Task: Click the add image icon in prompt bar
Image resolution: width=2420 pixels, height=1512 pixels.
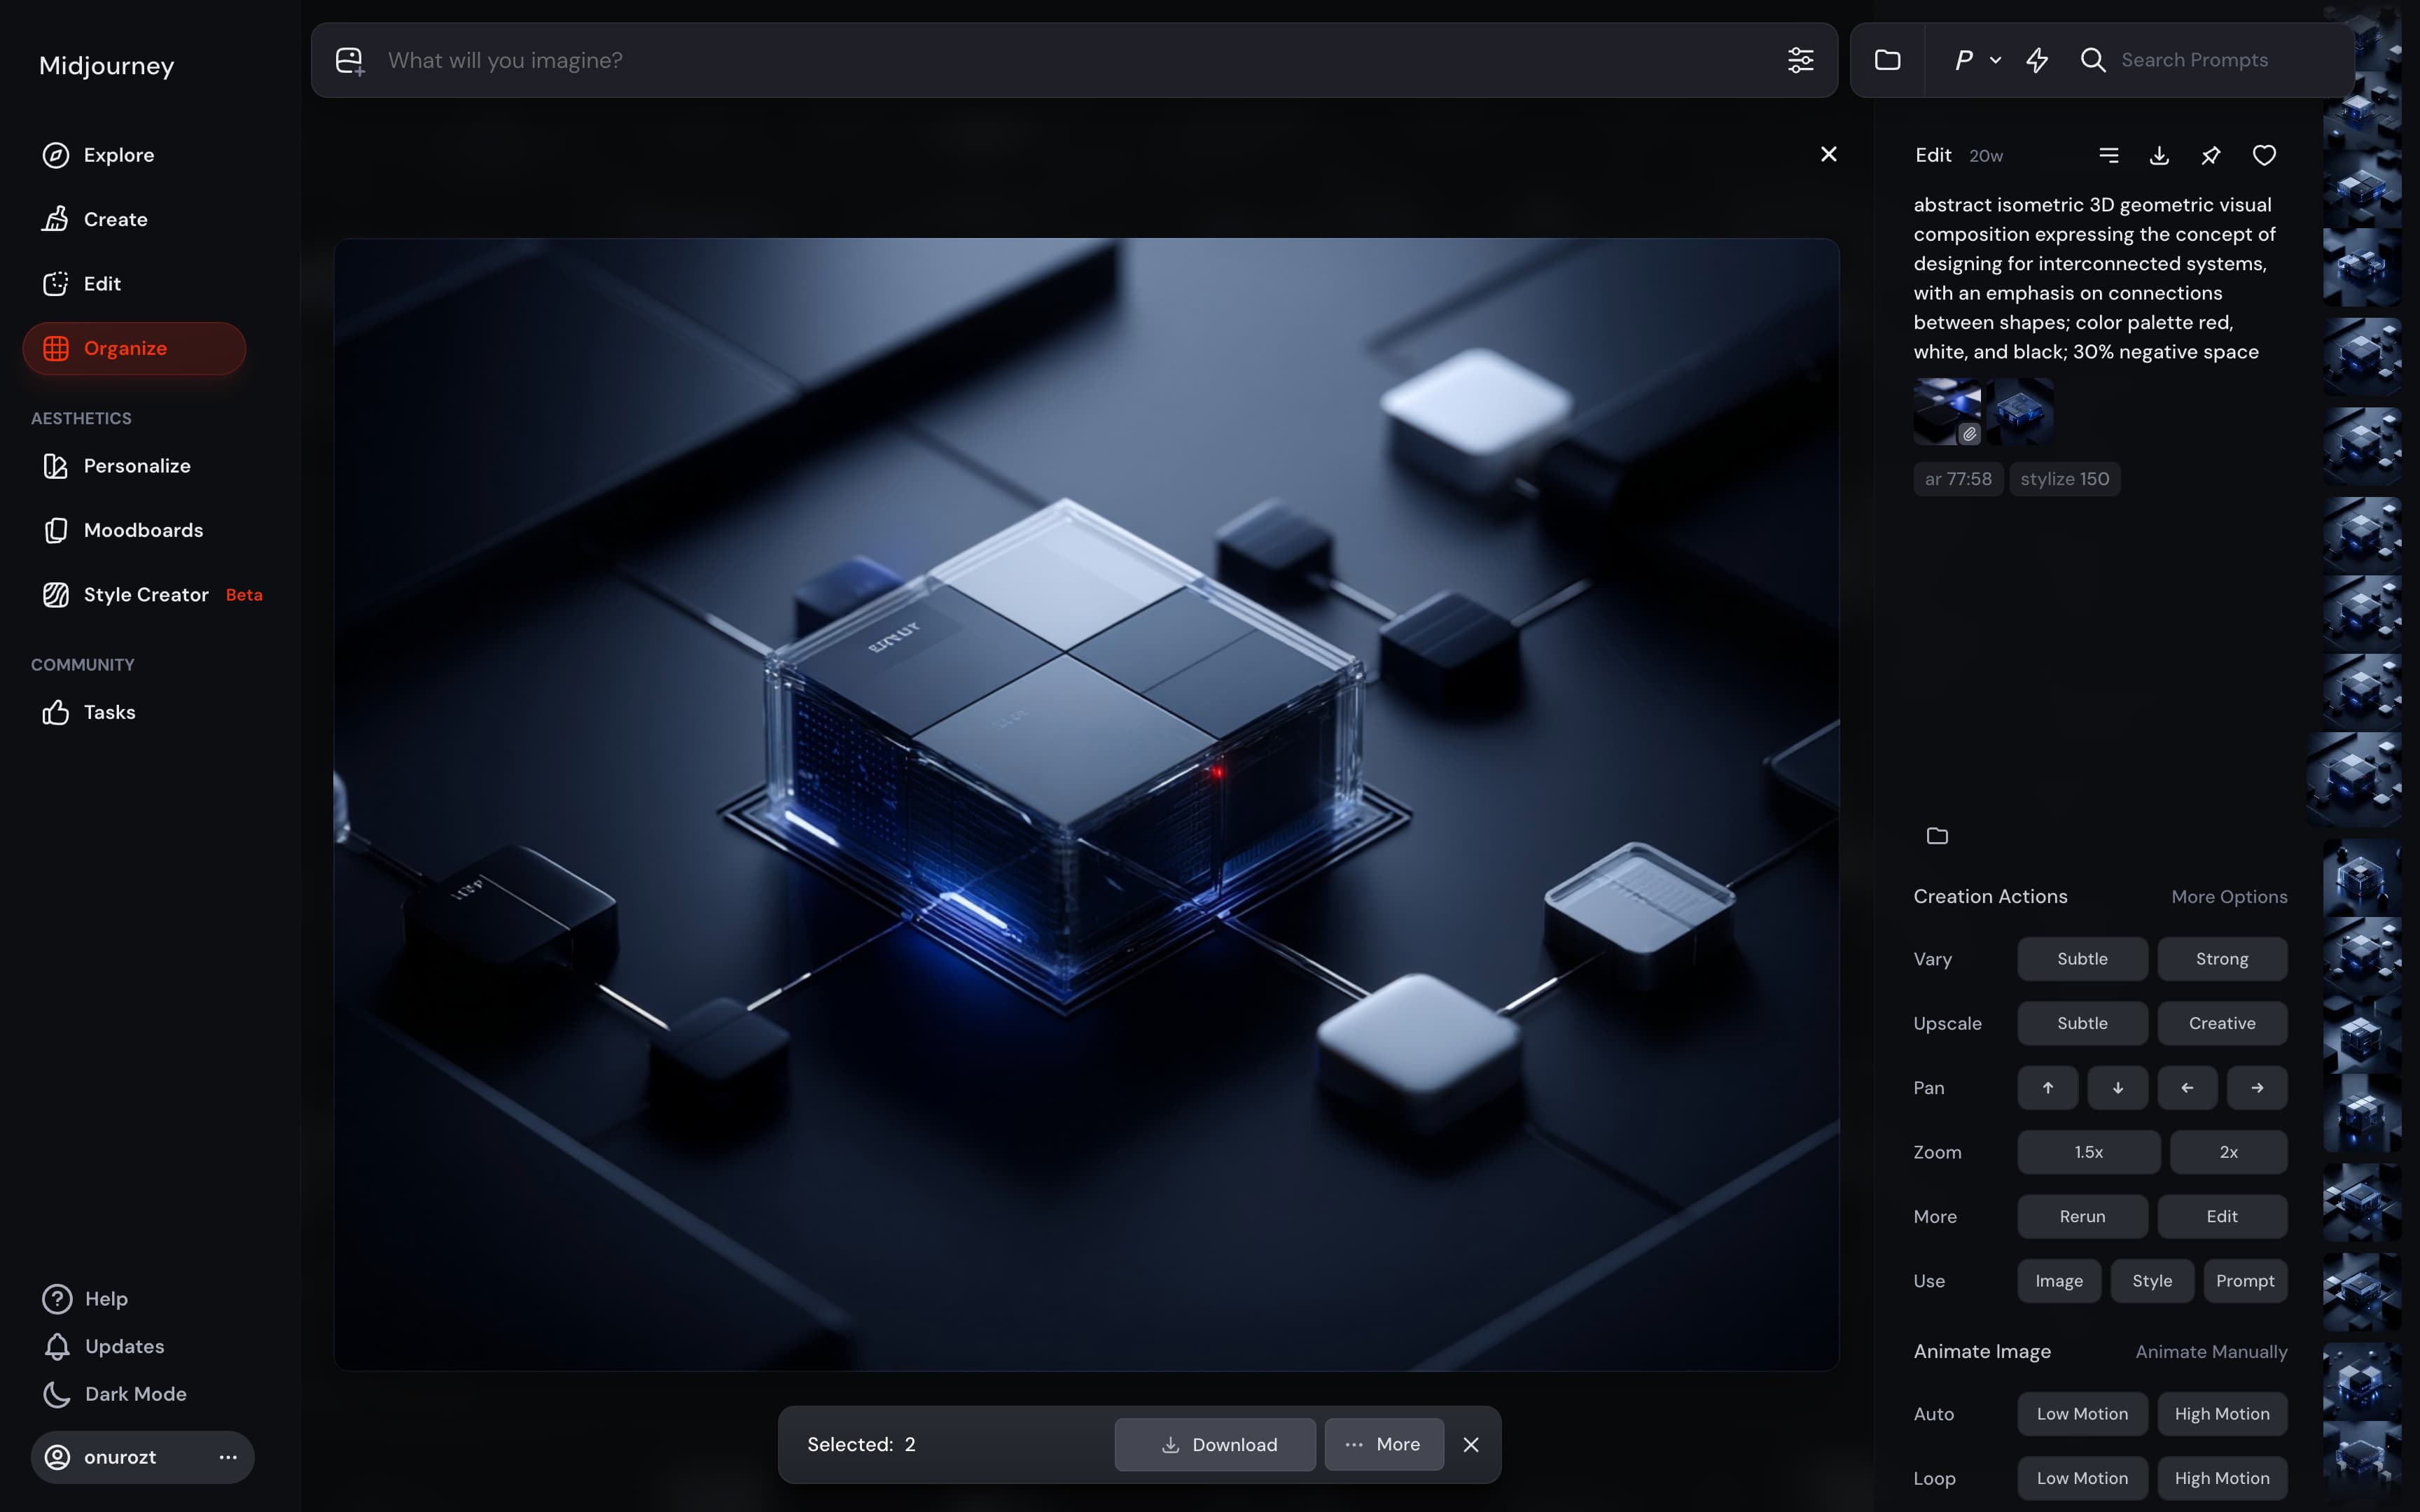Action: [349, 60]
